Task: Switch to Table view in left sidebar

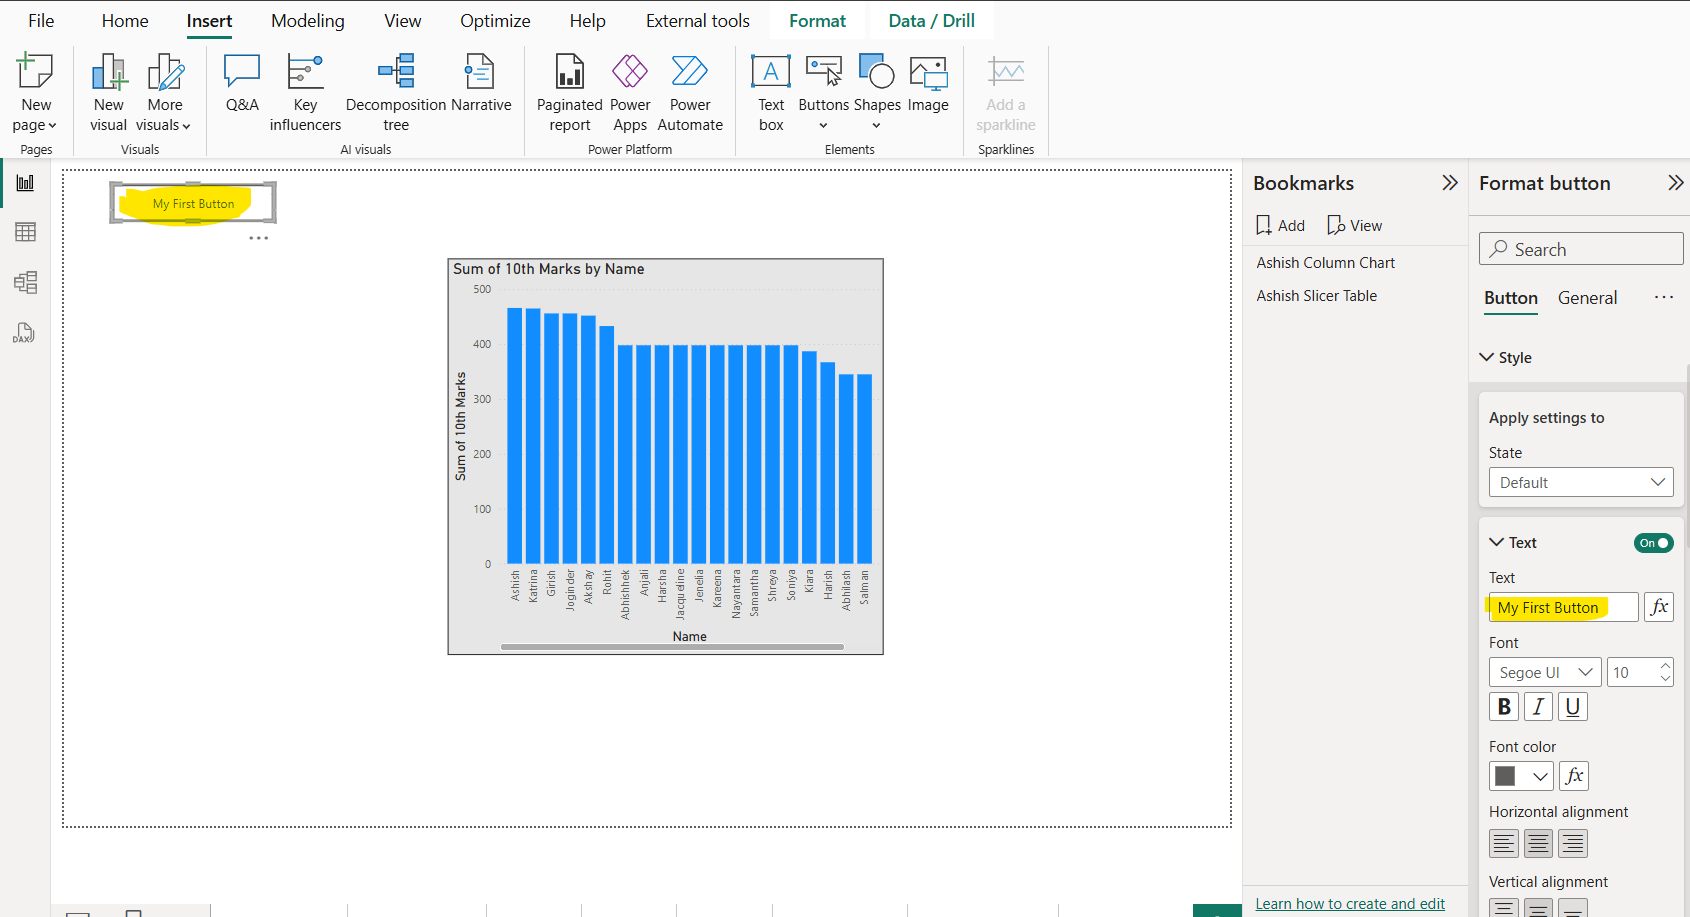Action: (22, 231)
